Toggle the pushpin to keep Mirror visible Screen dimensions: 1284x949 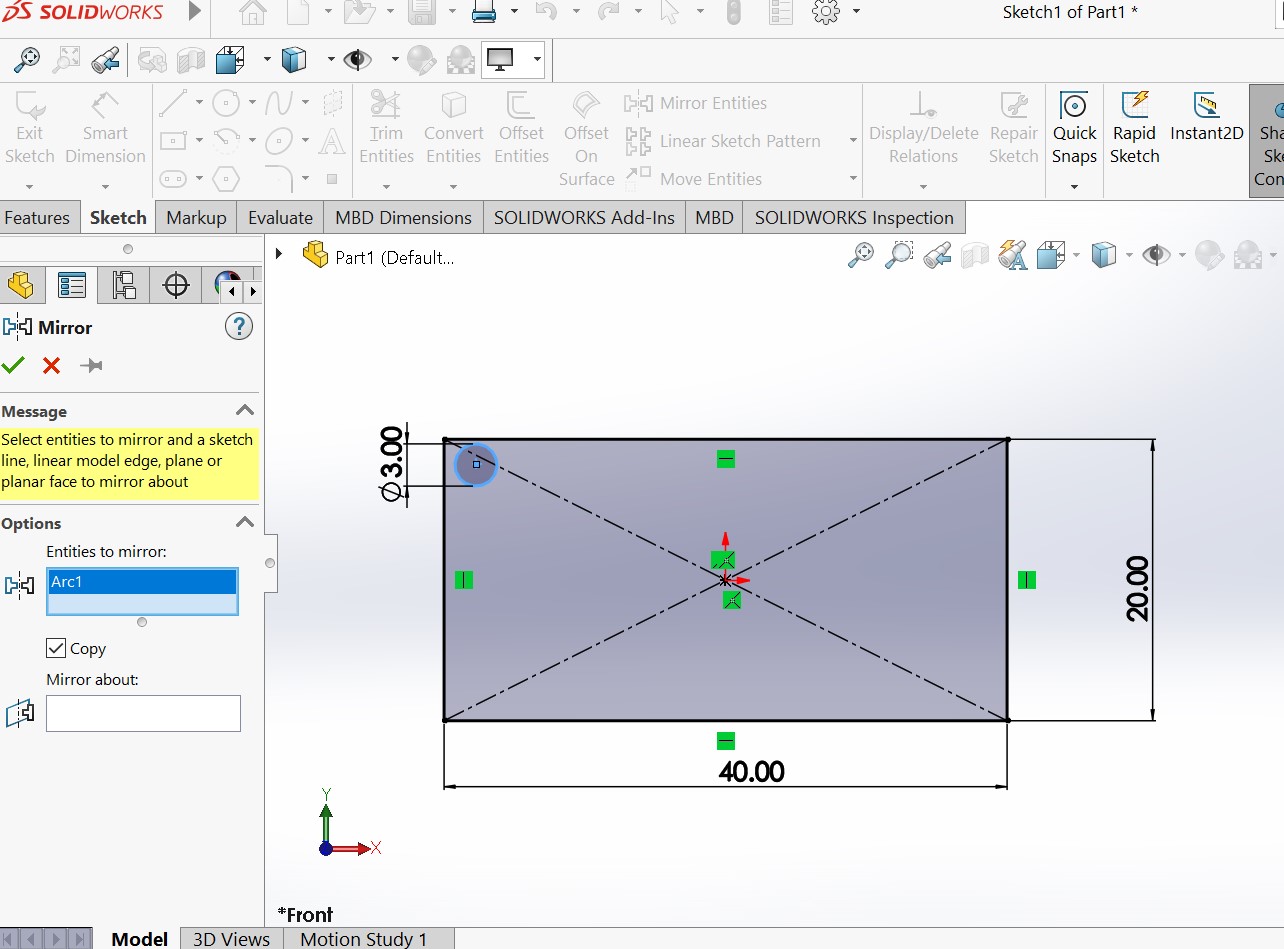(x=91, y=366)
